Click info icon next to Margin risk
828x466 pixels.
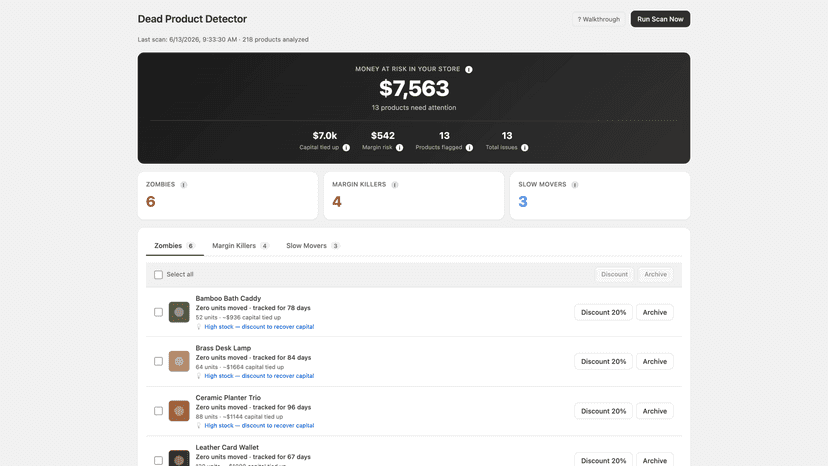click(399, 148)
